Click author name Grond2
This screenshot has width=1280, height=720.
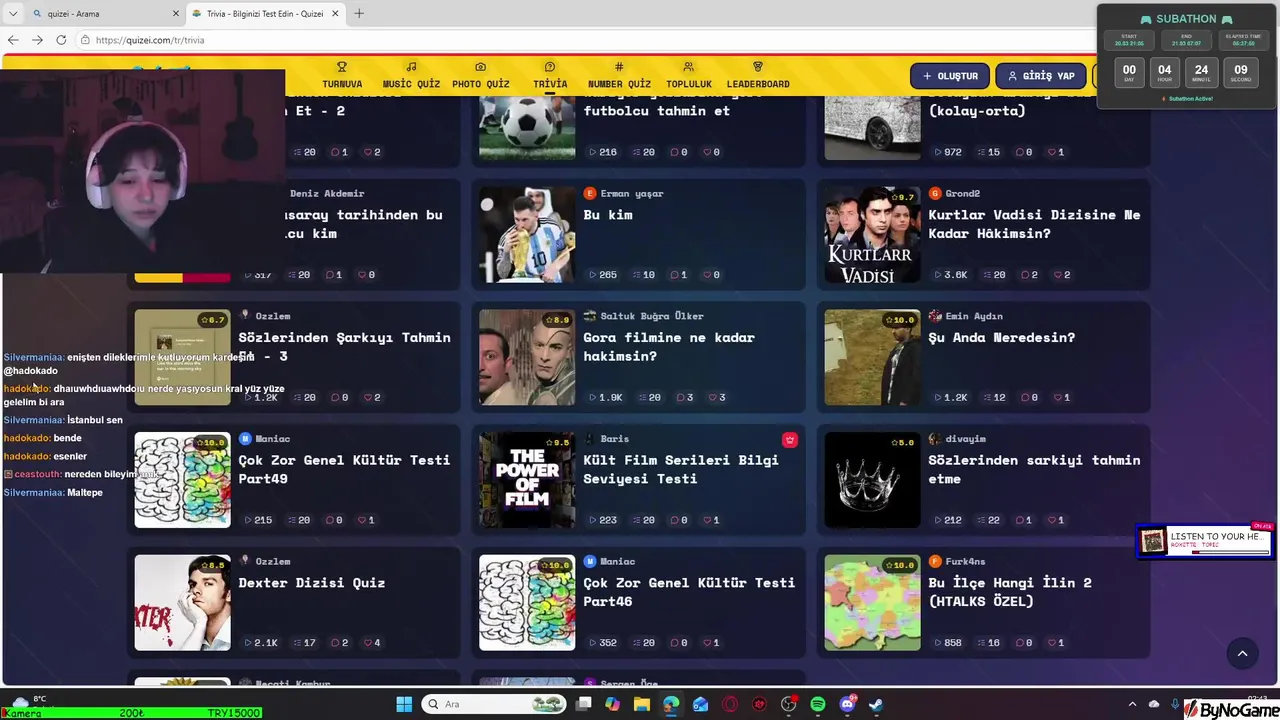963,193
